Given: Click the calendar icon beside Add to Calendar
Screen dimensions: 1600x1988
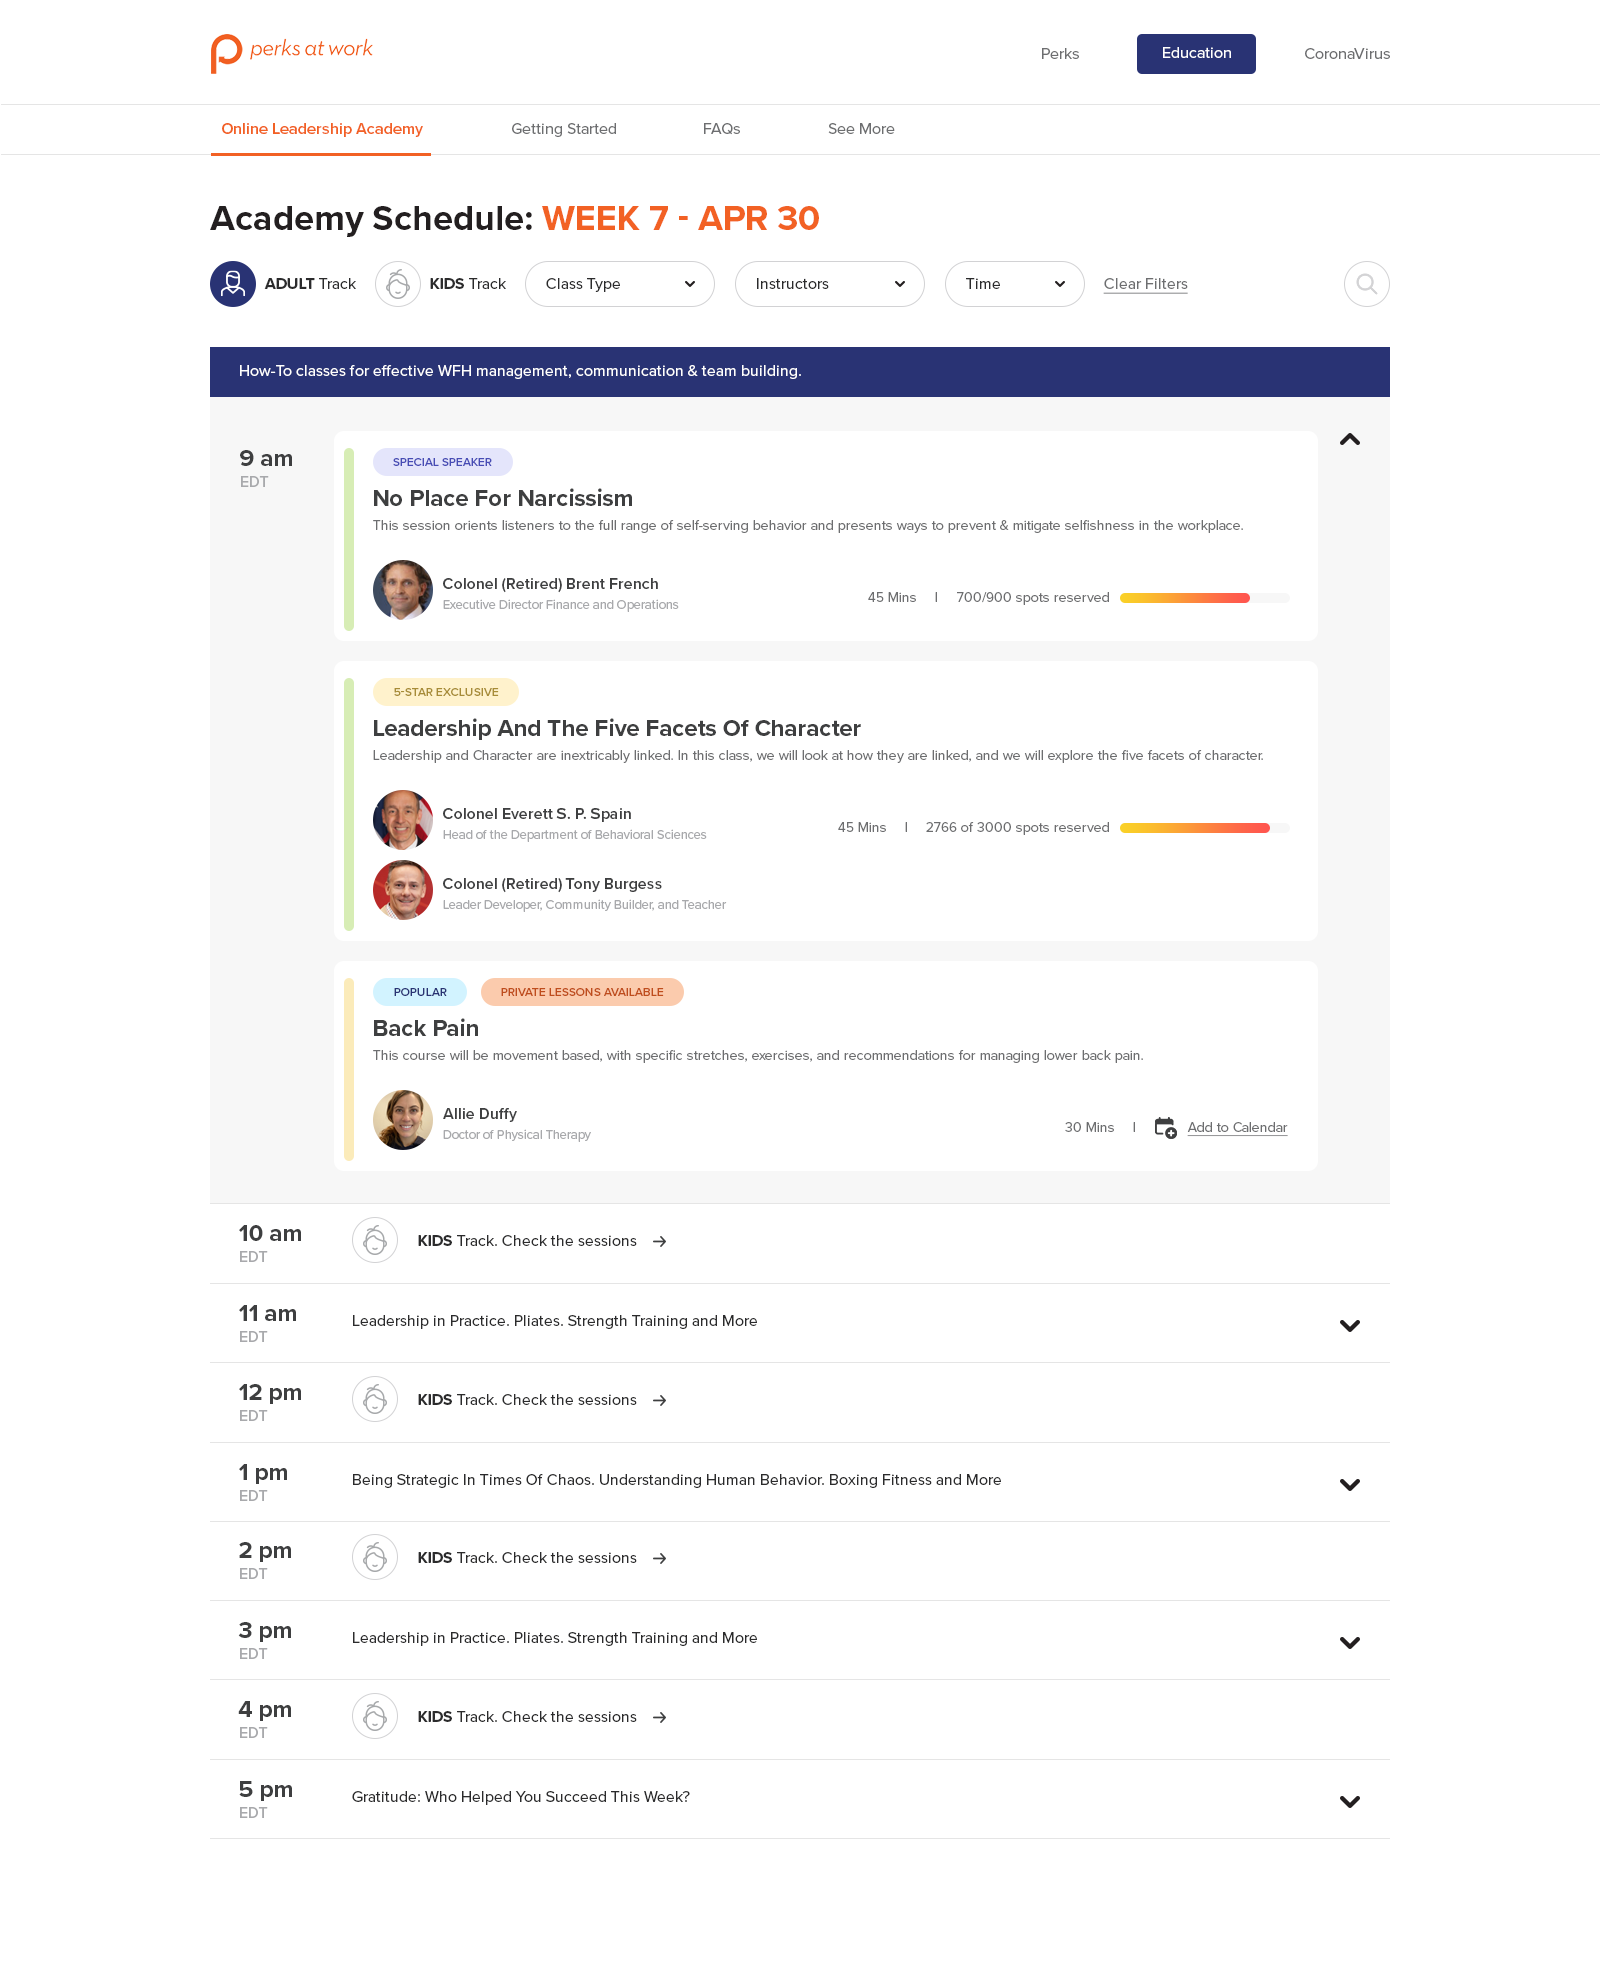Looking at the screenshot, I should pyautogui.click(x=1165, y=1128).
